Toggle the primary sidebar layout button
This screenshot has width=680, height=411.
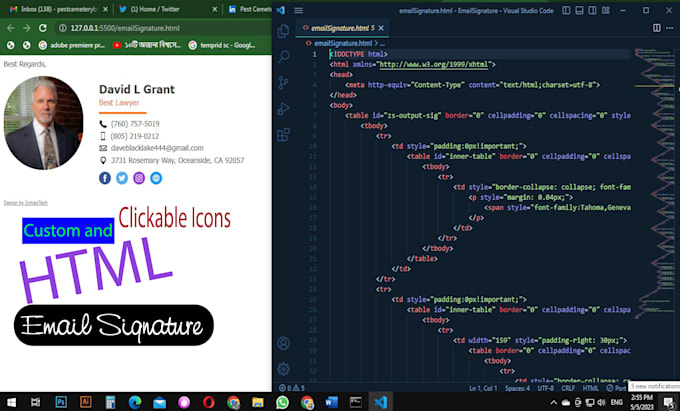566,9
